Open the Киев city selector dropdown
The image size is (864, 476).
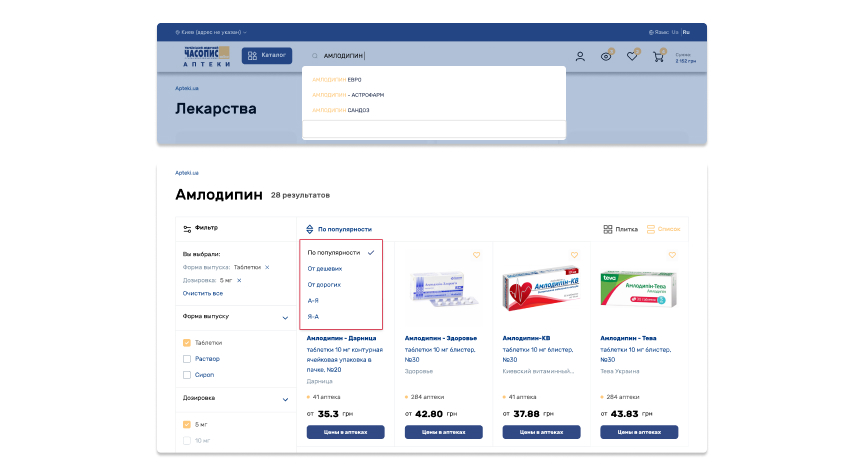pos(210,32)
